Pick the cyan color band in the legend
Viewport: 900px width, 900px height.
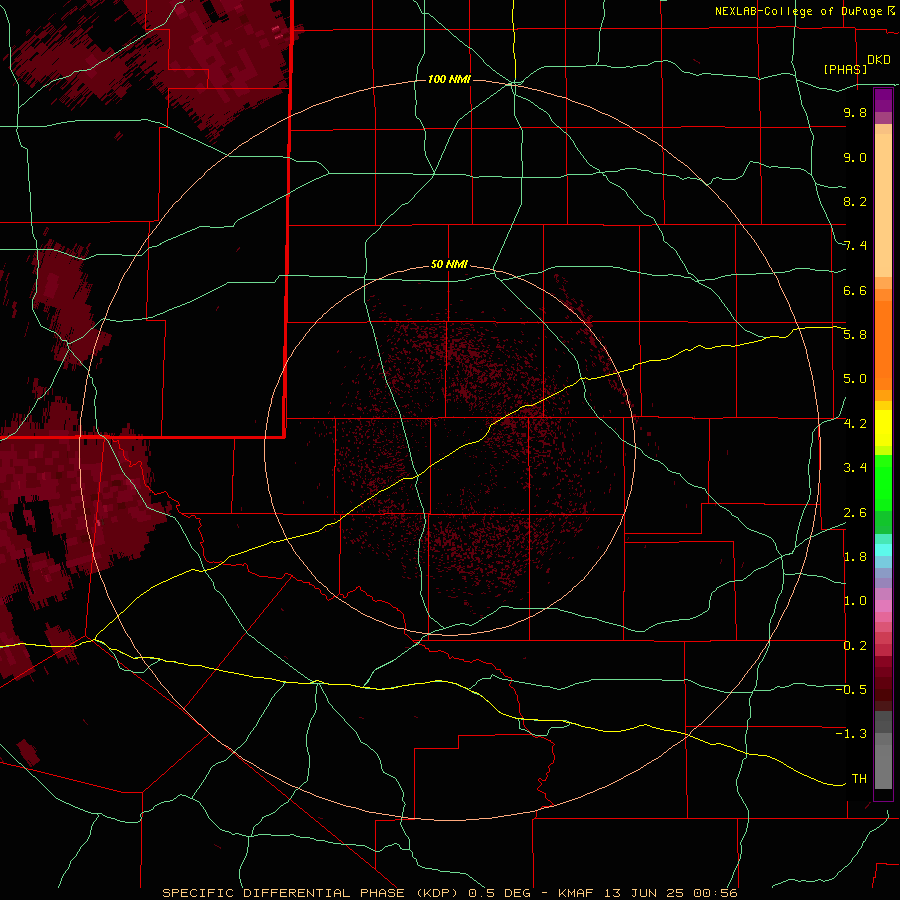coord(883,550)
